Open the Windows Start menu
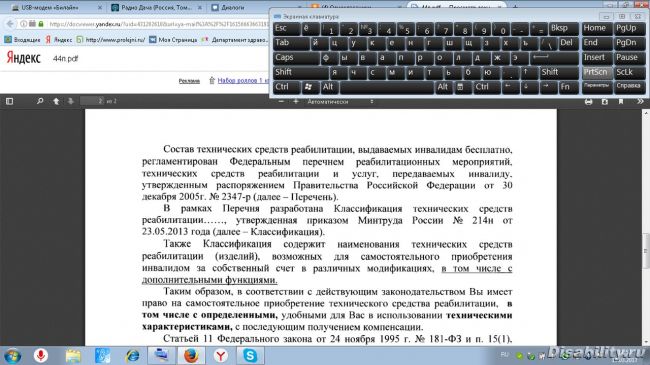Image resolution: width=650 pixels, height=365 pixels. (x=12, y=356)
